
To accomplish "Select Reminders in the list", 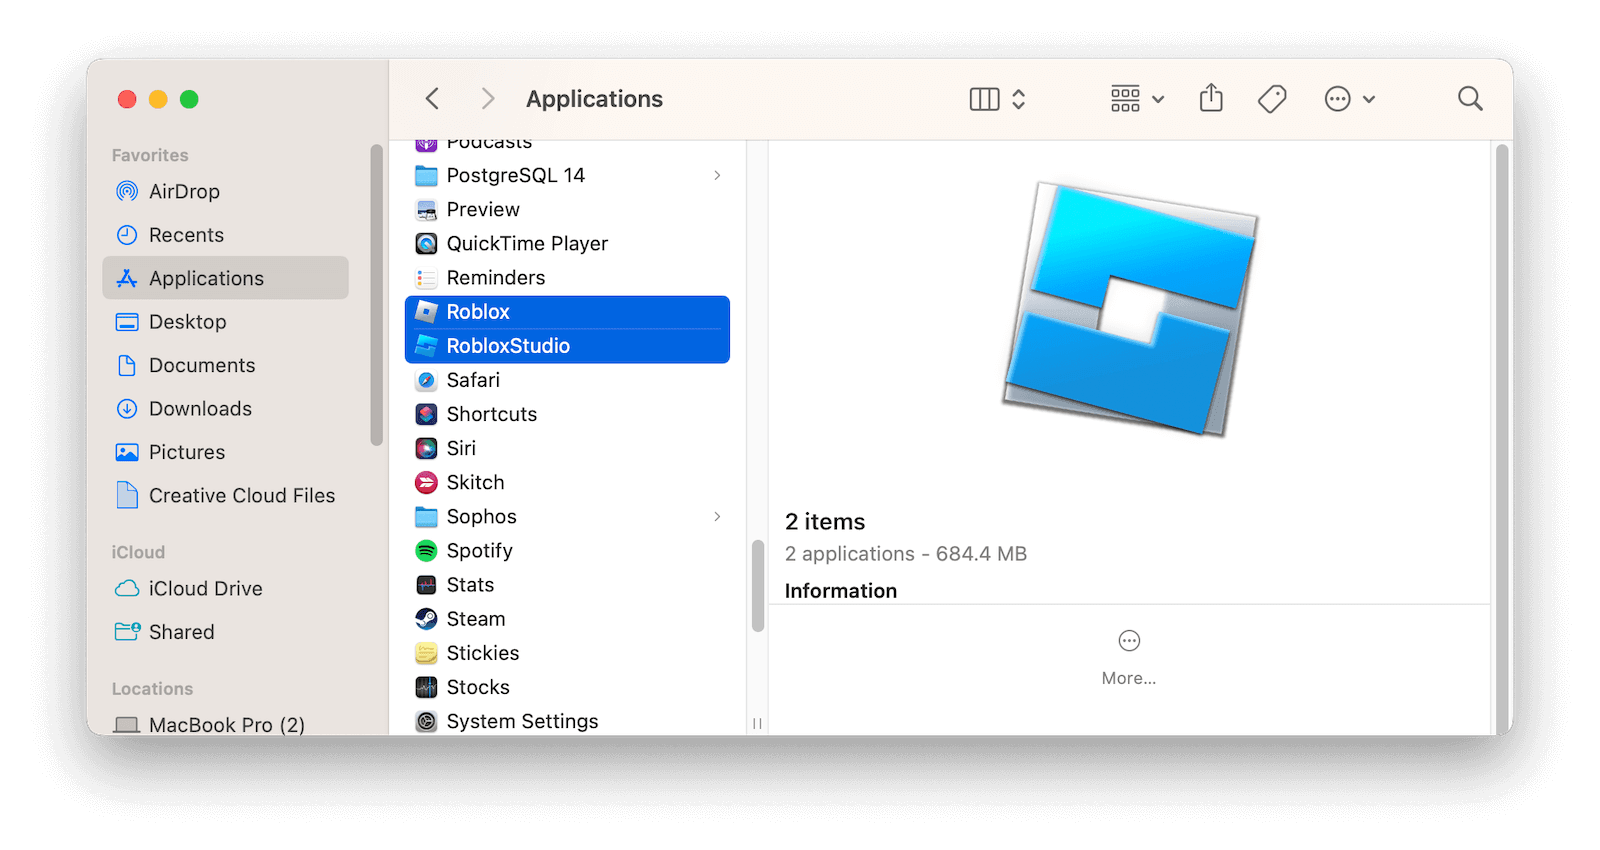I will click(x=567, y=278).
